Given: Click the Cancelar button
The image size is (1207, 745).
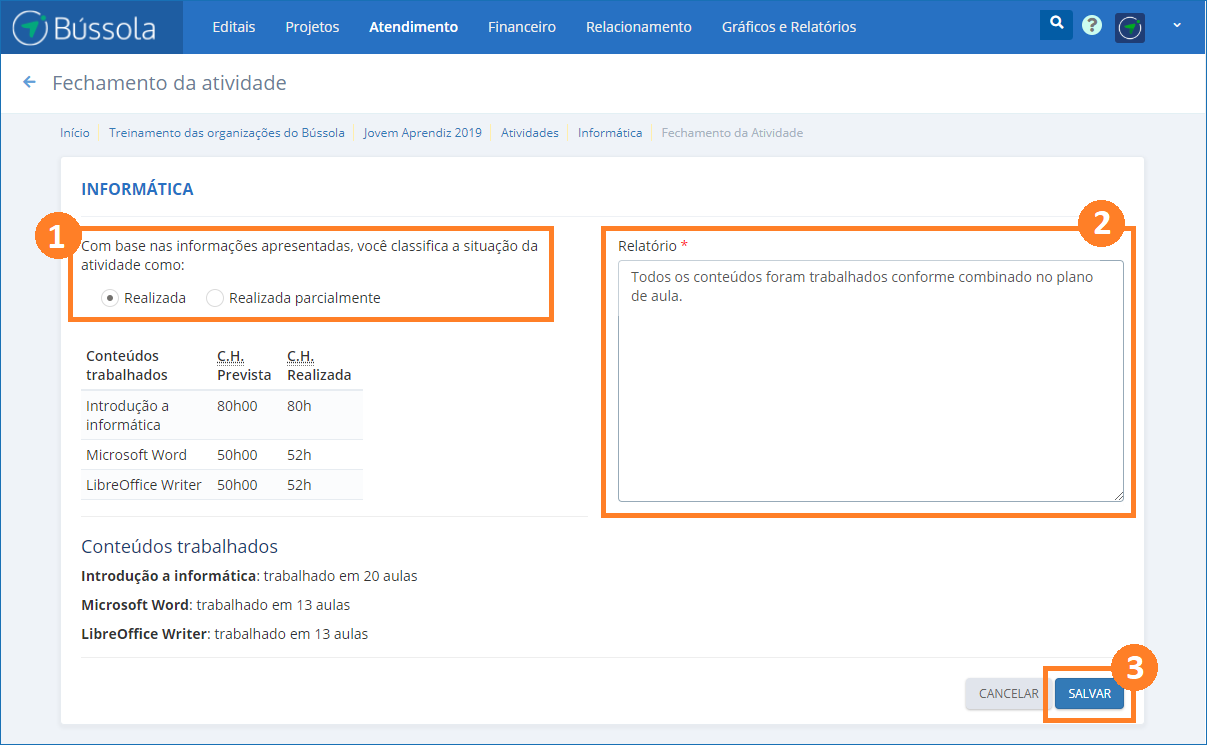Looking at the screenshot, I should tap(1008, 694).
